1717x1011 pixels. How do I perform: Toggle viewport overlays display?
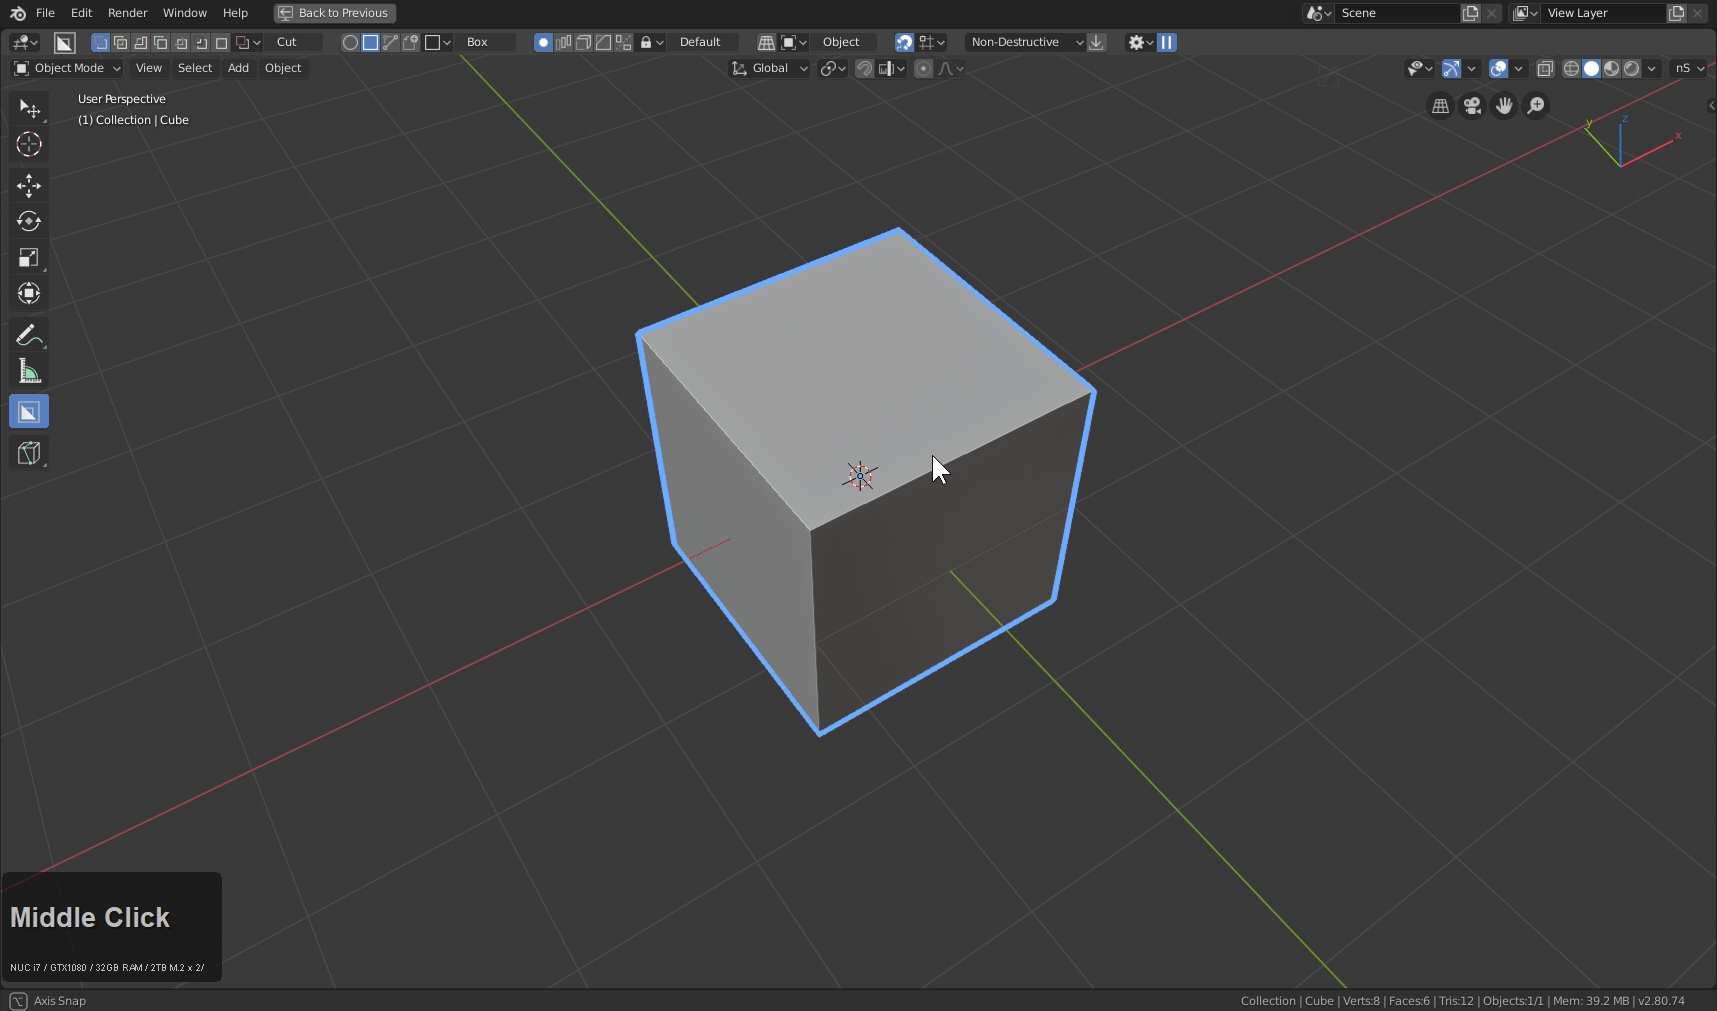(x=1498, y=68)
